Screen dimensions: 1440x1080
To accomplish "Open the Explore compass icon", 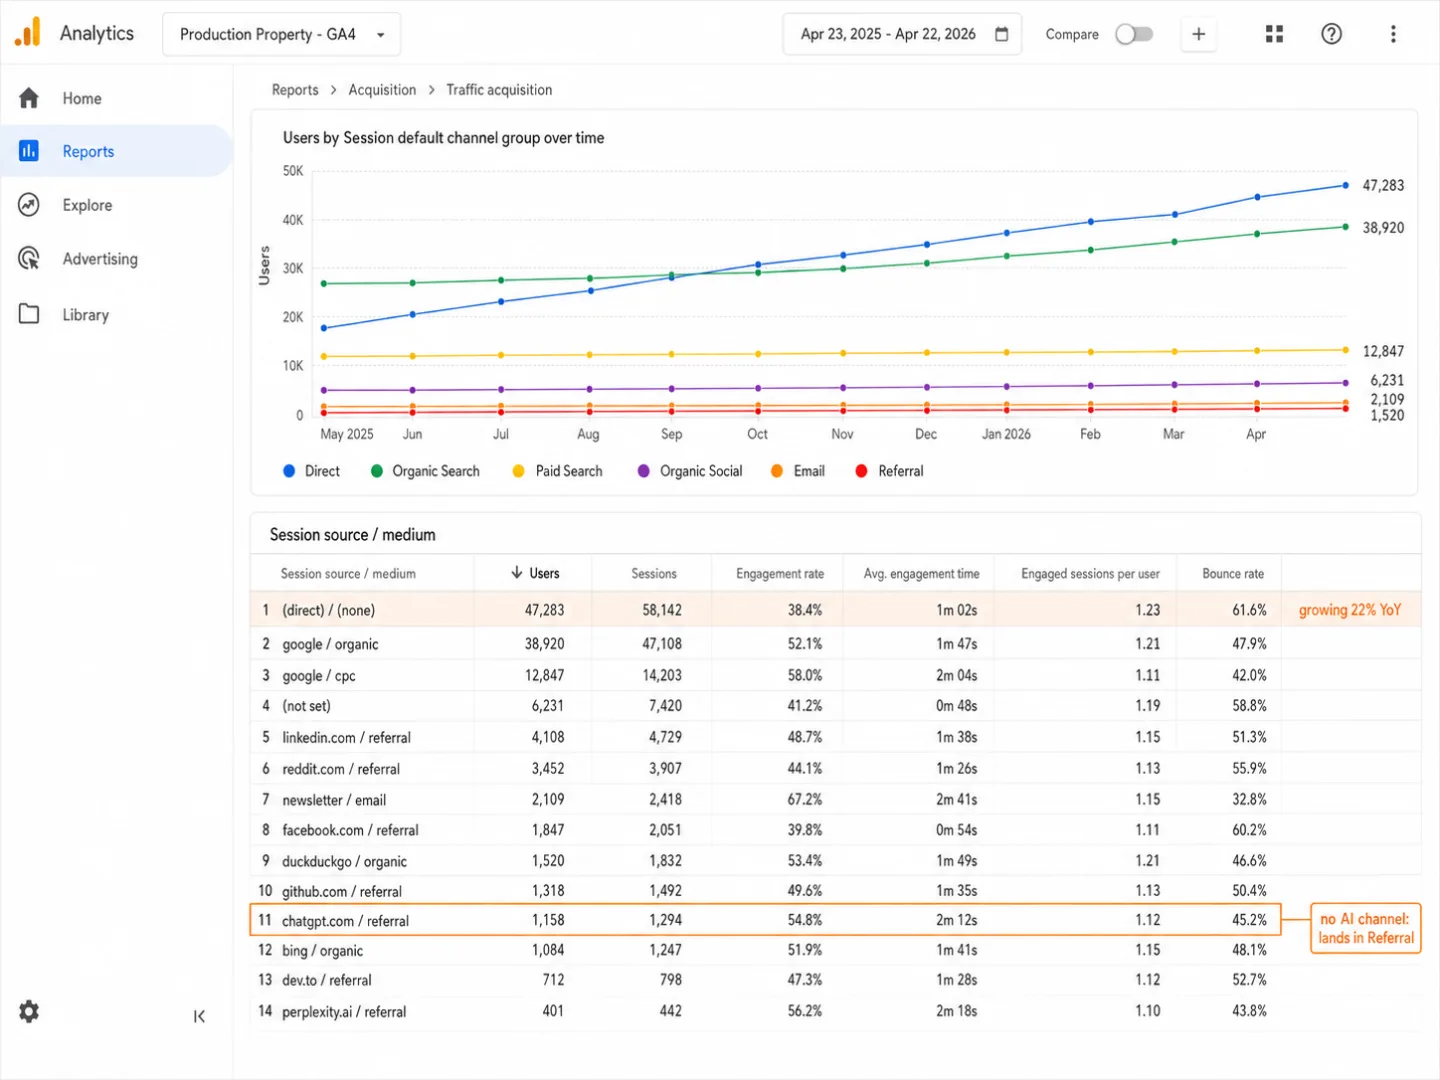I will (x=29, y=205).
